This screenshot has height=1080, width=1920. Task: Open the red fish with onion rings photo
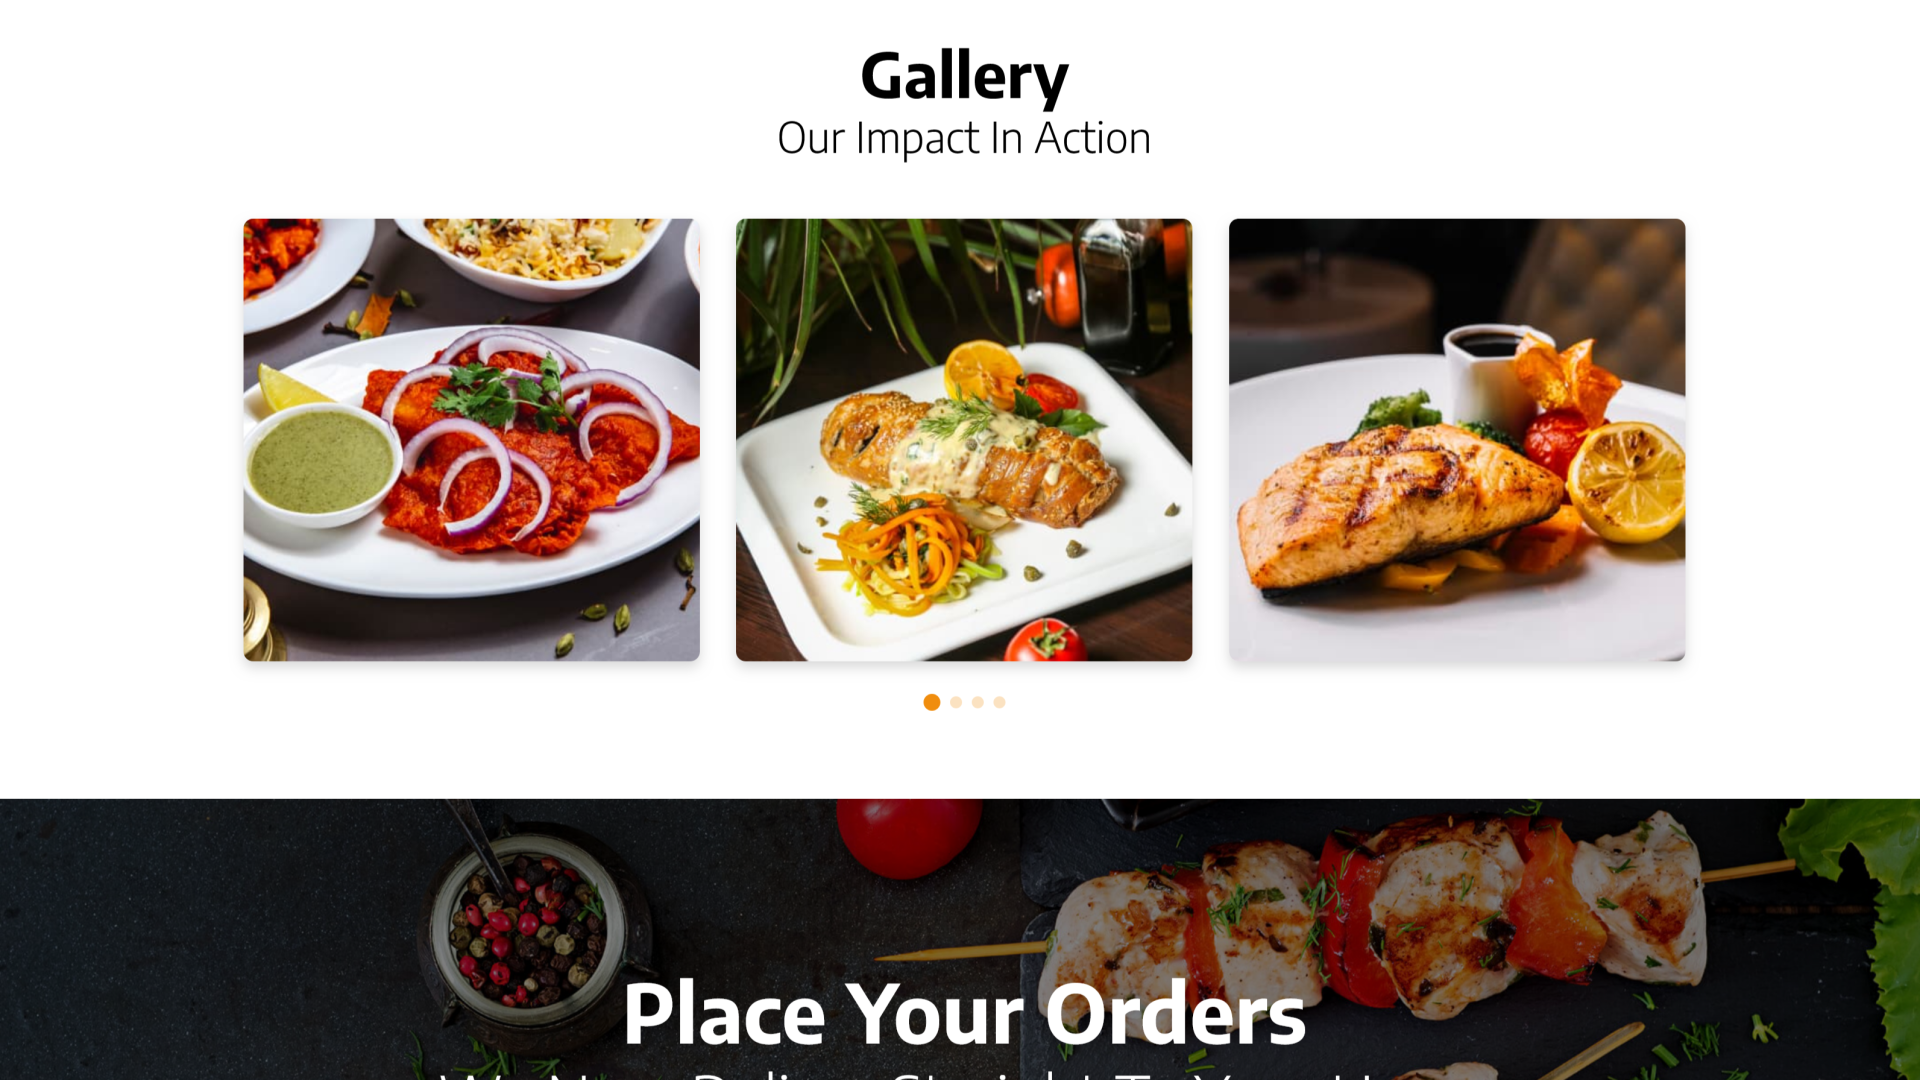tap(472, 440)
